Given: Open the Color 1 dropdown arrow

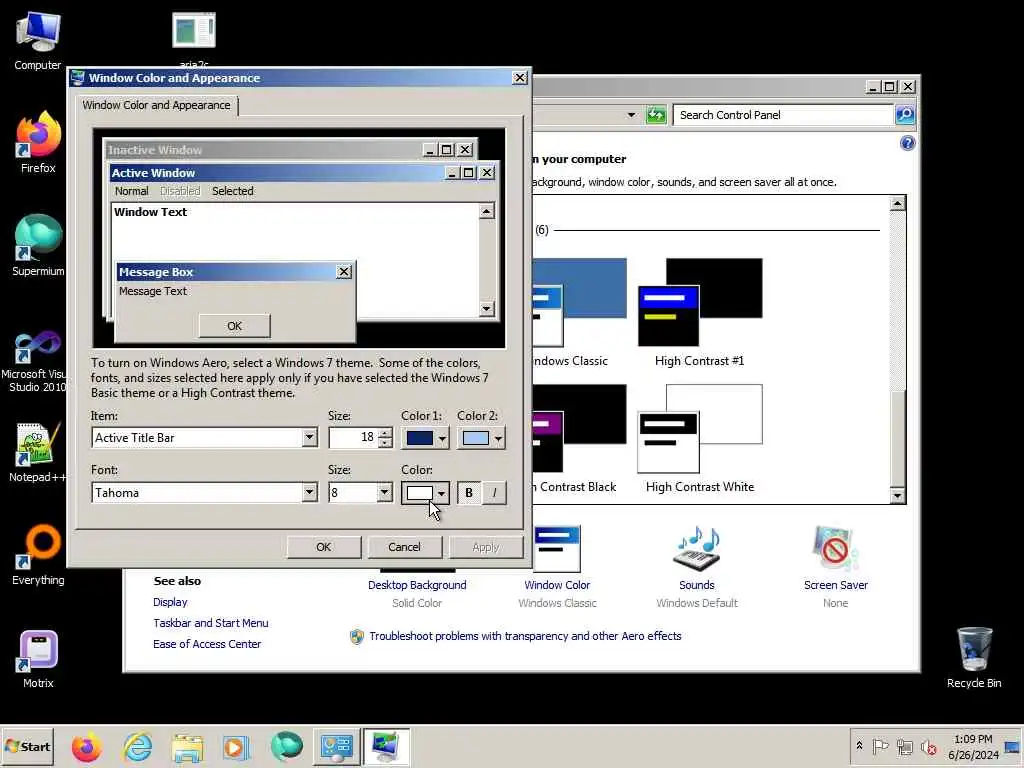Looking at the screenshot, I should (x=442, y=438).
